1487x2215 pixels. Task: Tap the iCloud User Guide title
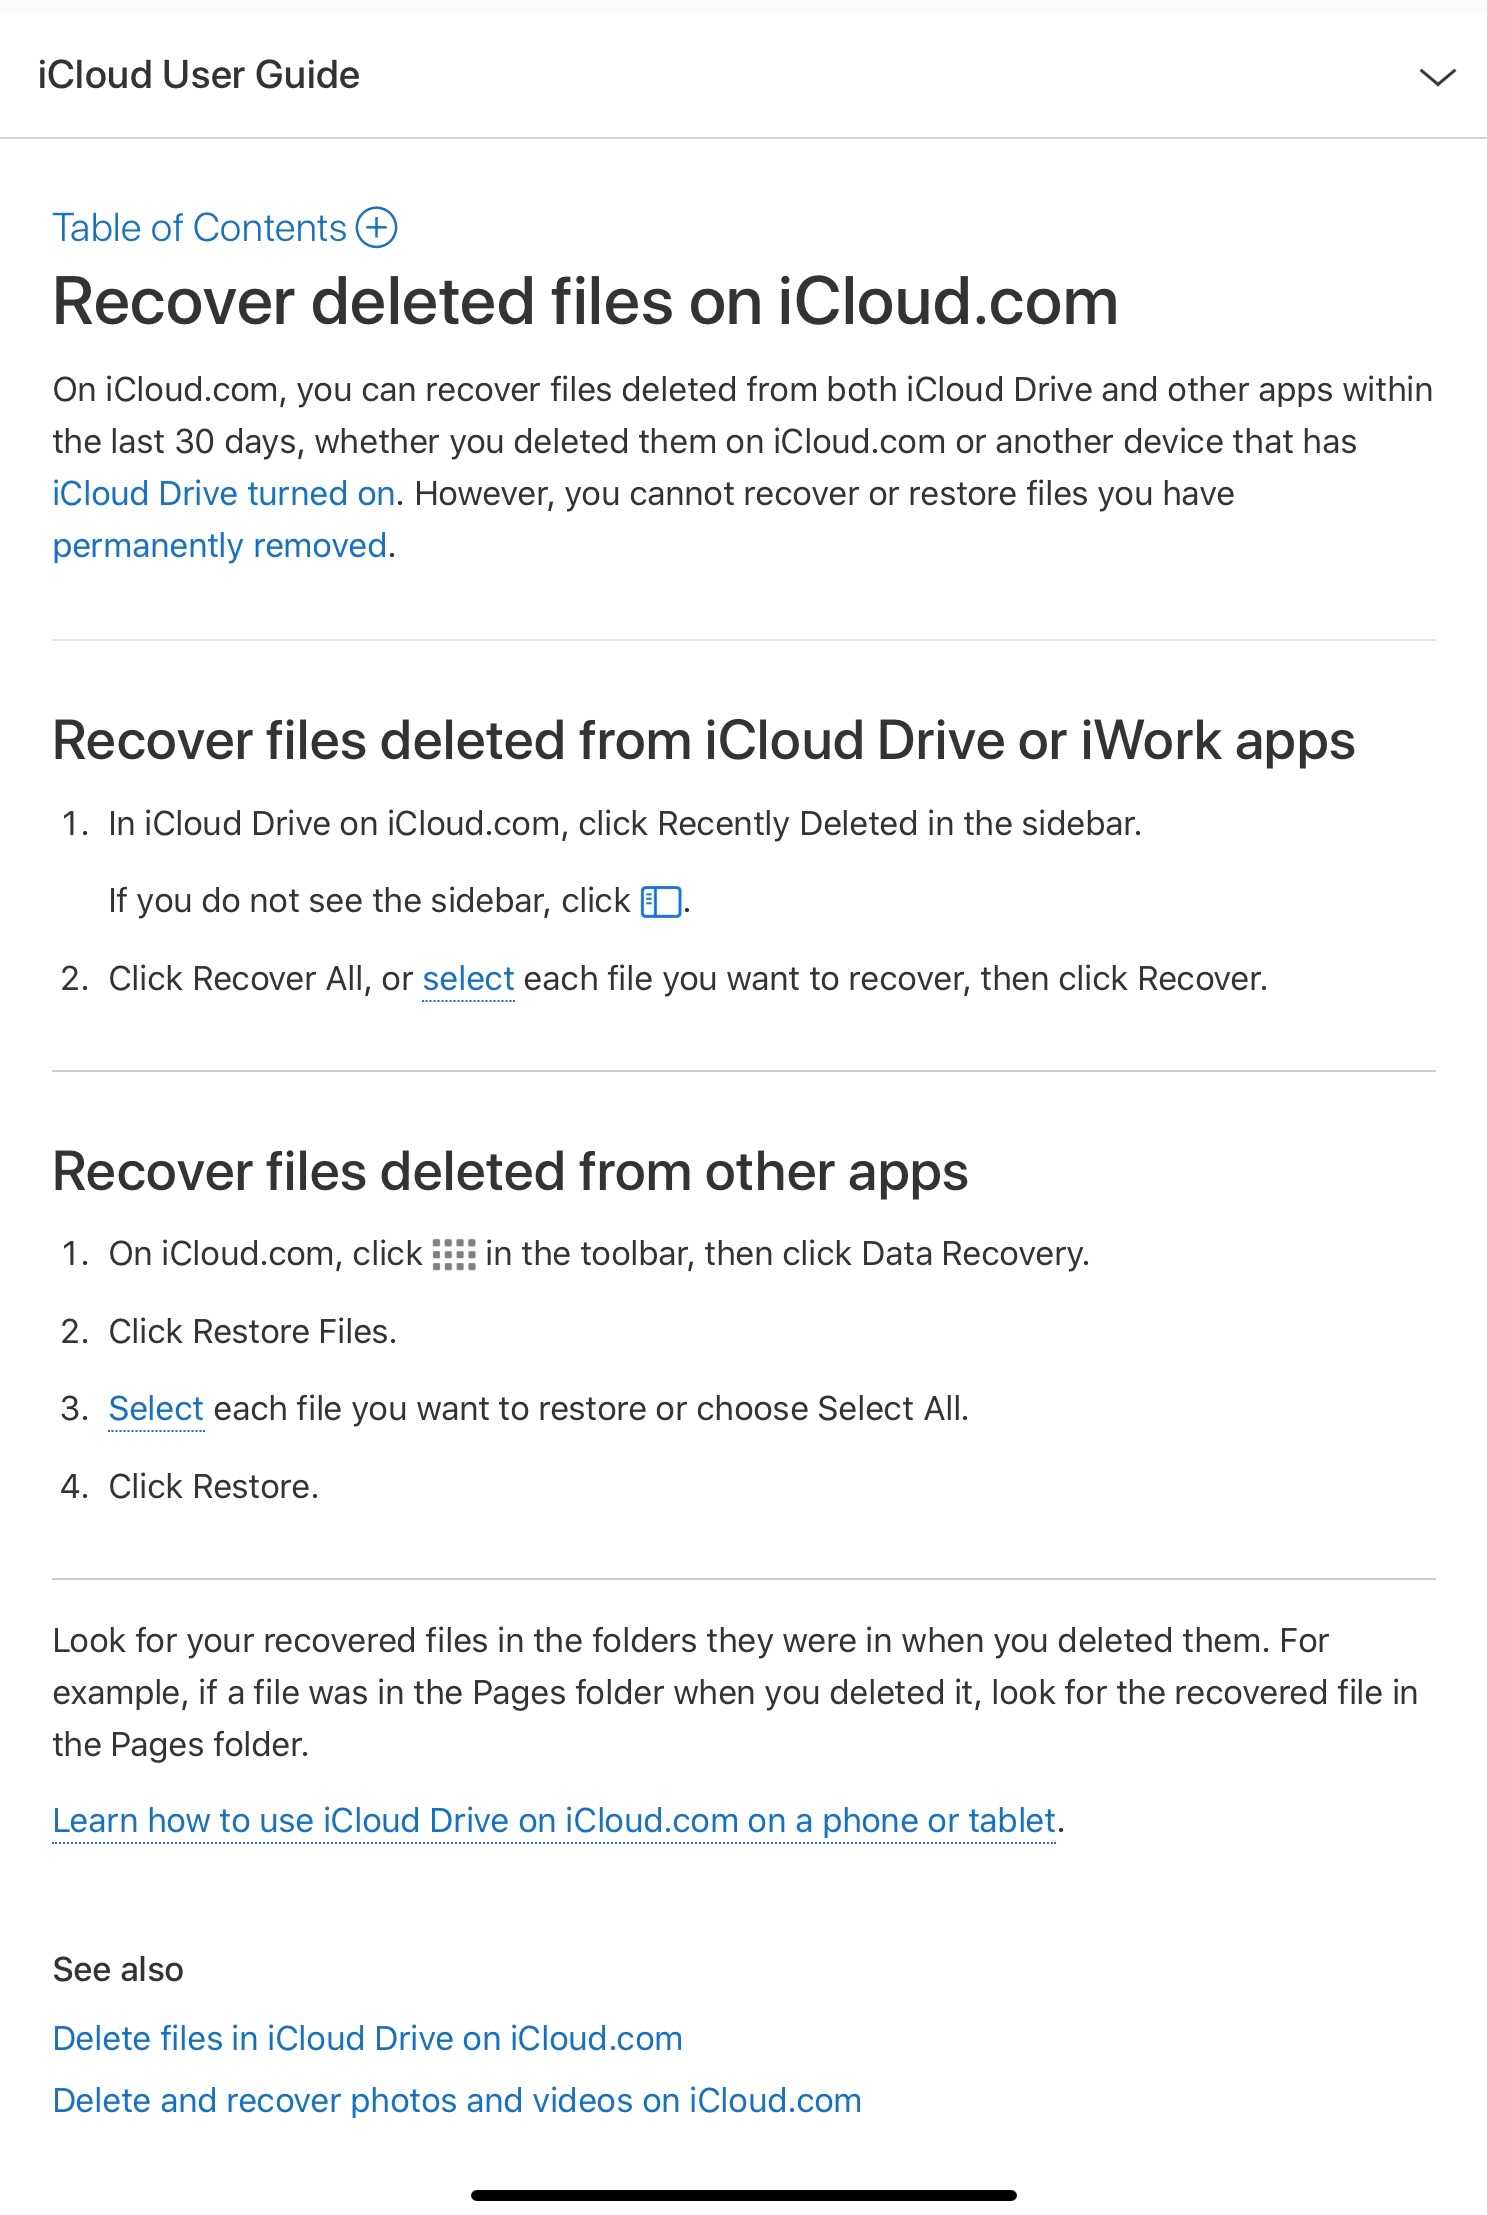tap(199, 75)
